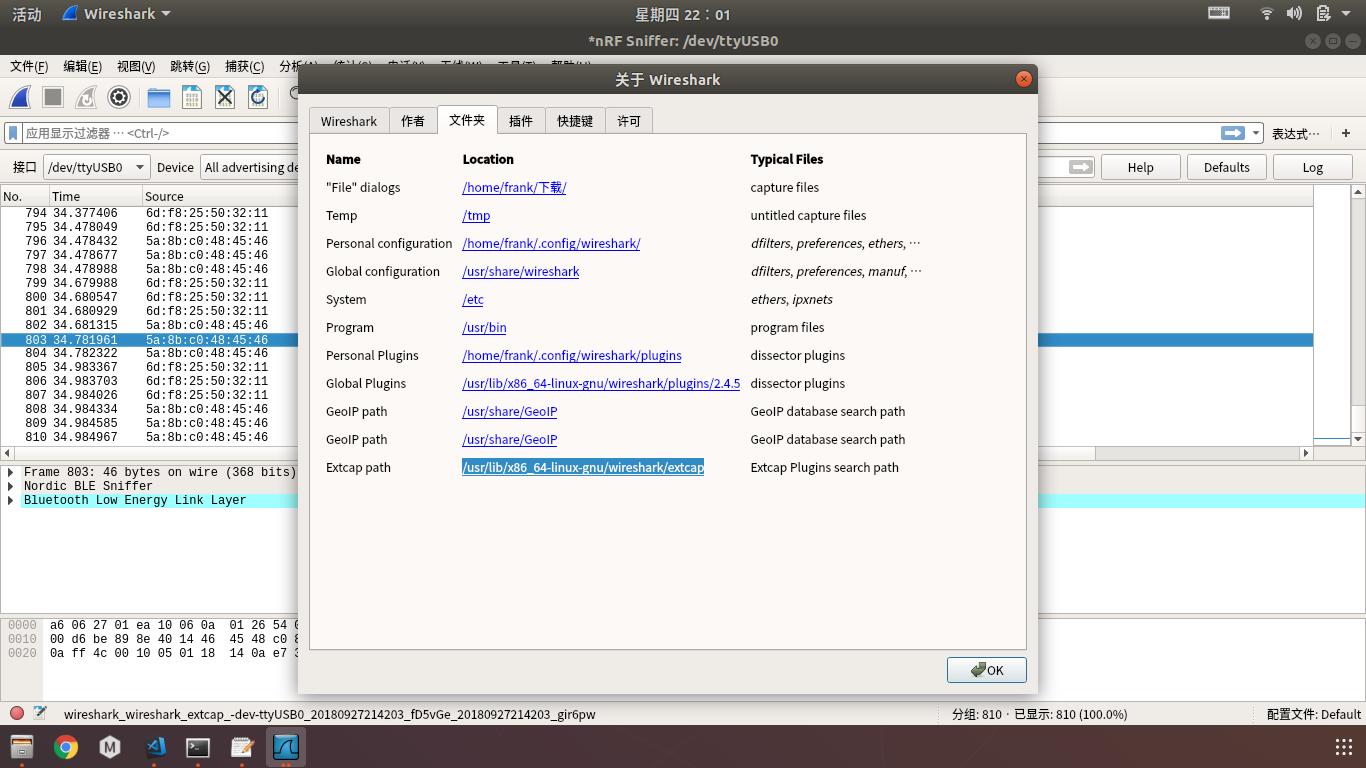
Task: Restart the current capture with the grey fin
Action: (86, 97)
